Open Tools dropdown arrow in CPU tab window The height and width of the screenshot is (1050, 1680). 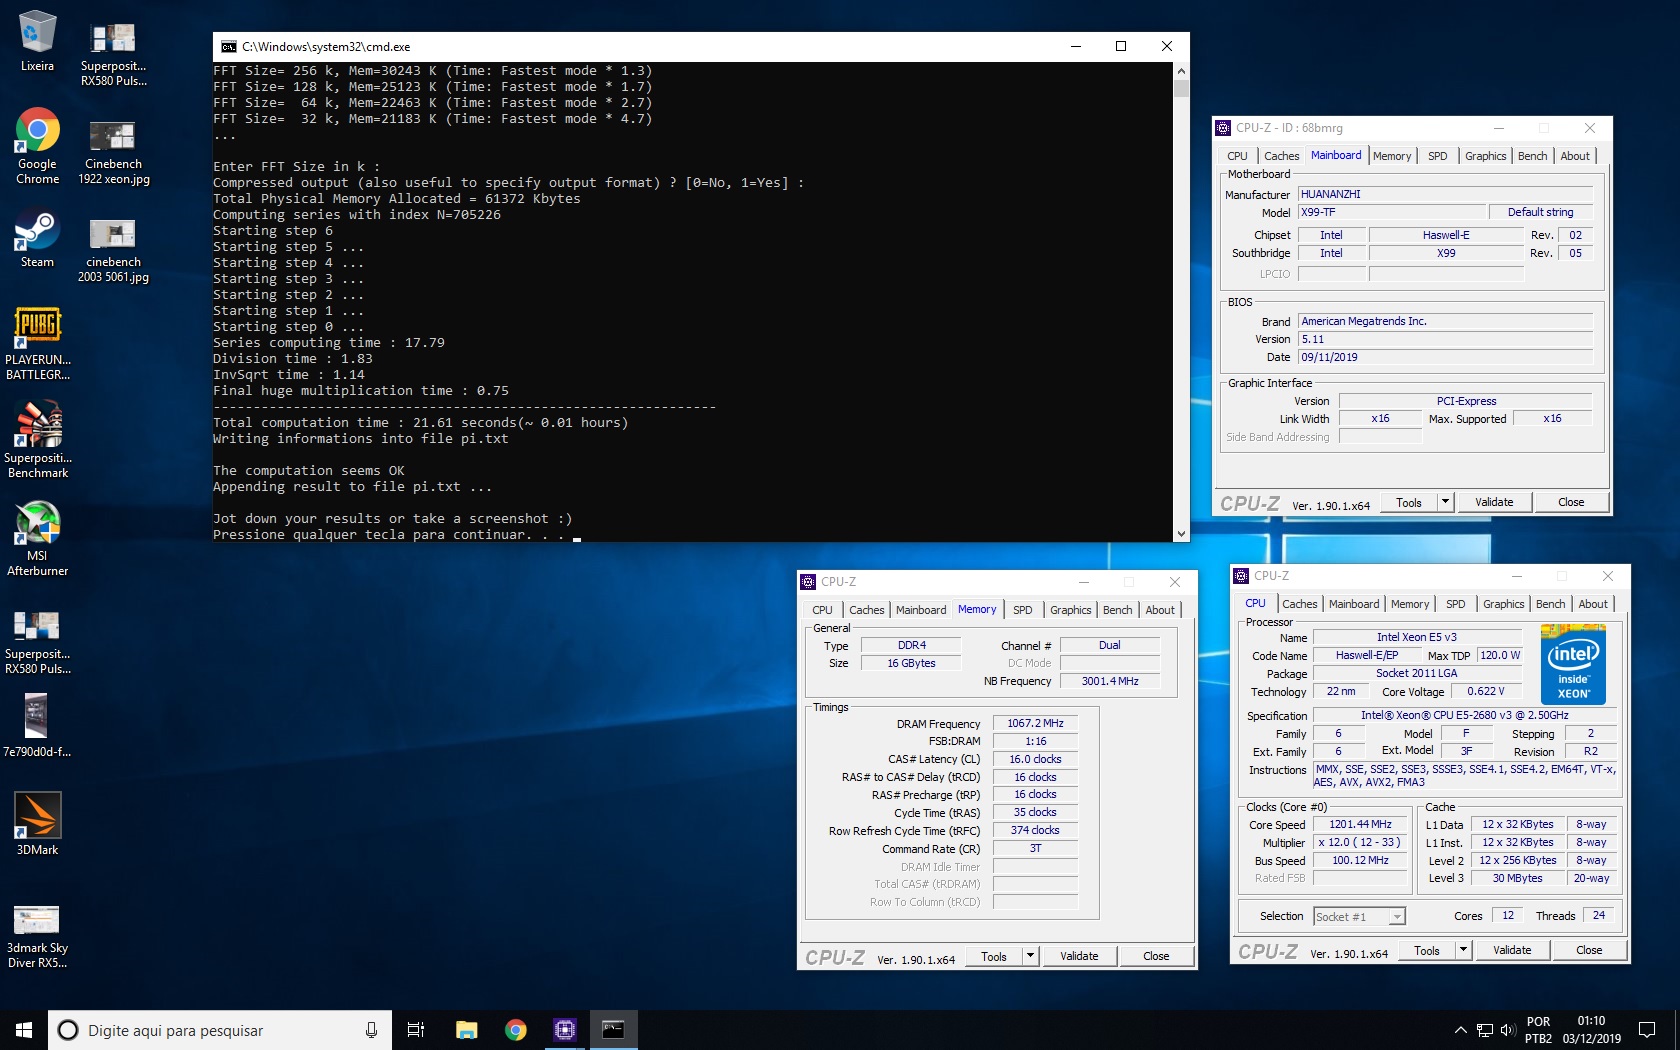(x=1462, y=950)
